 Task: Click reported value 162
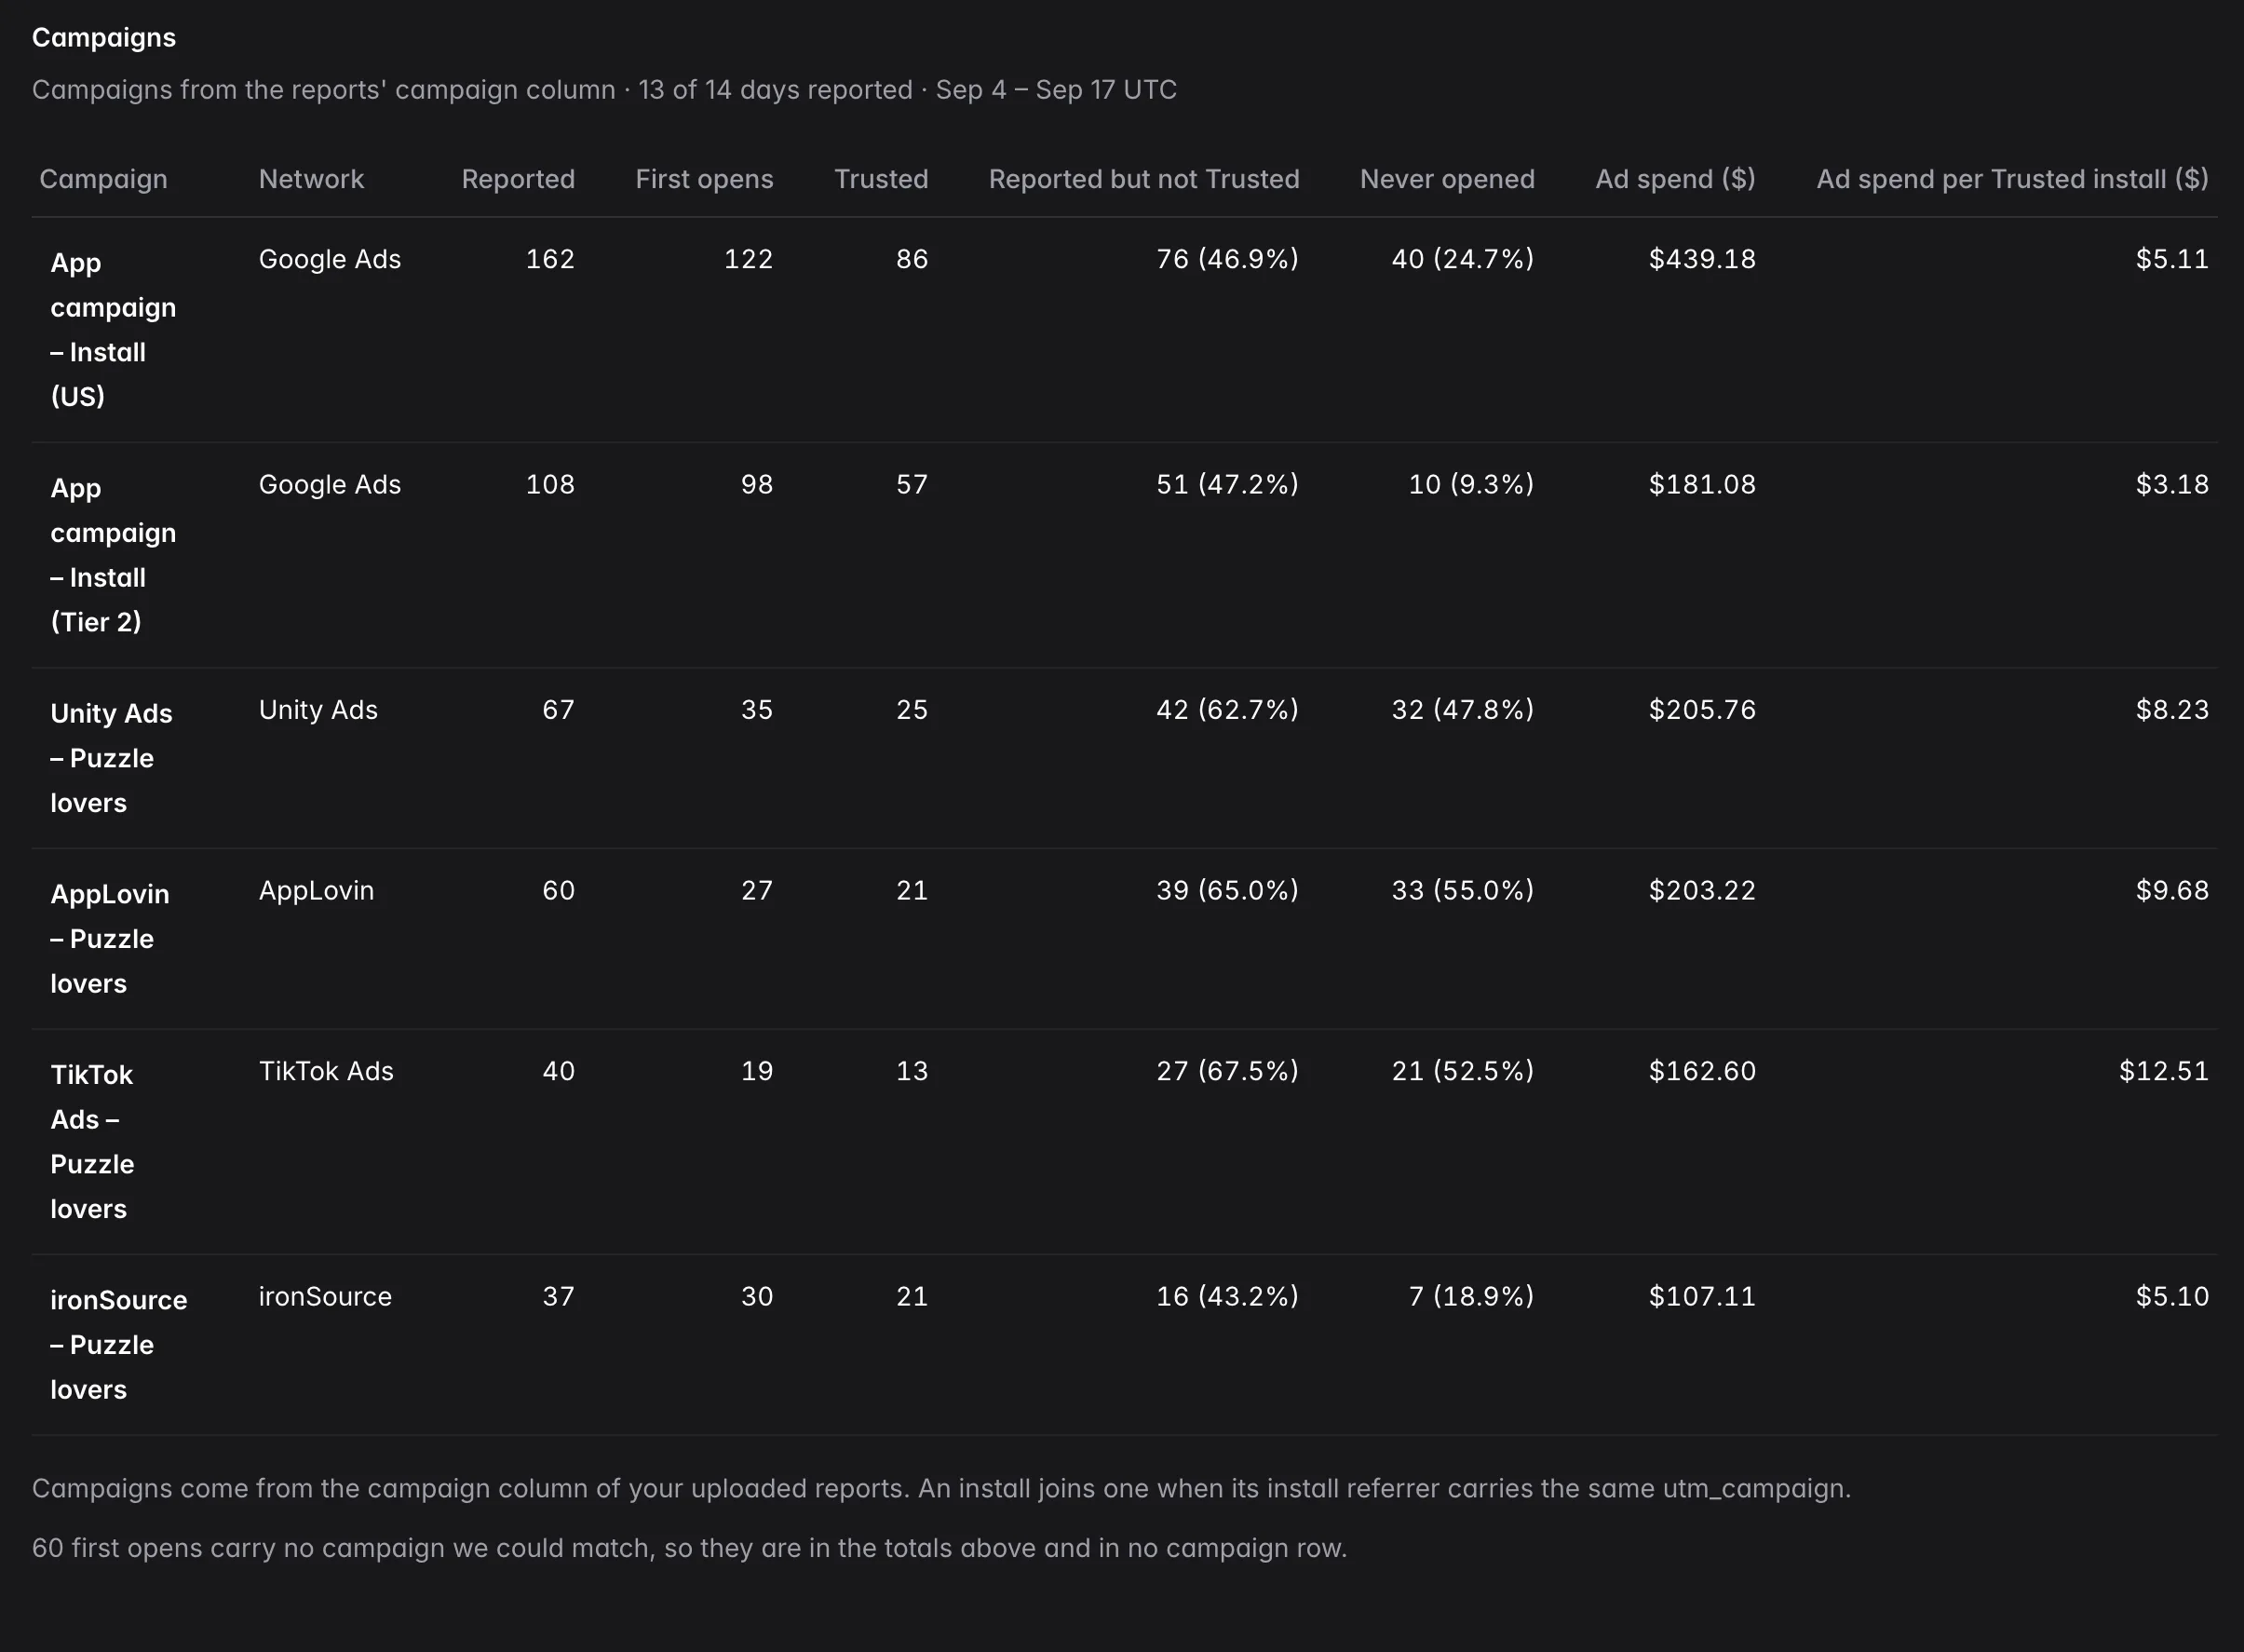[550, 259]
